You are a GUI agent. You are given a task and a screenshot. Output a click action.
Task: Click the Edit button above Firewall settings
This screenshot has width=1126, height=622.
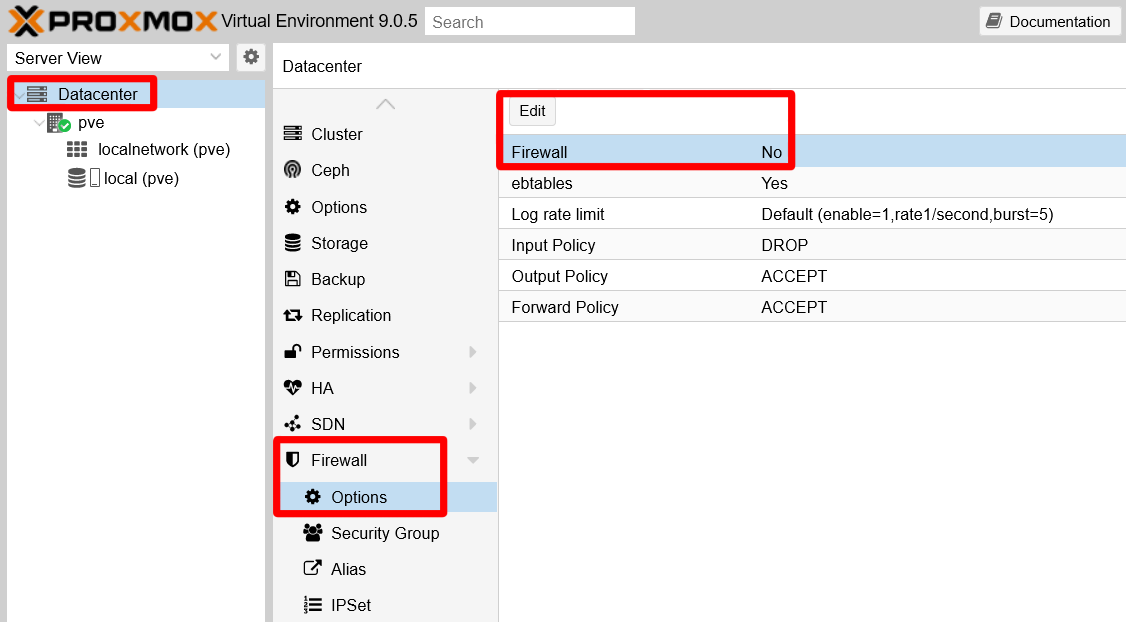point(531,111)
